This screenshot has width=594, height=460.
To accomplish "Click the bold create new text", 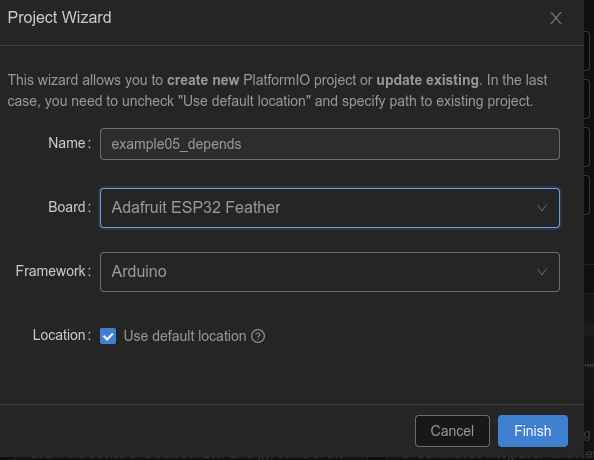I will click(203, 80).
